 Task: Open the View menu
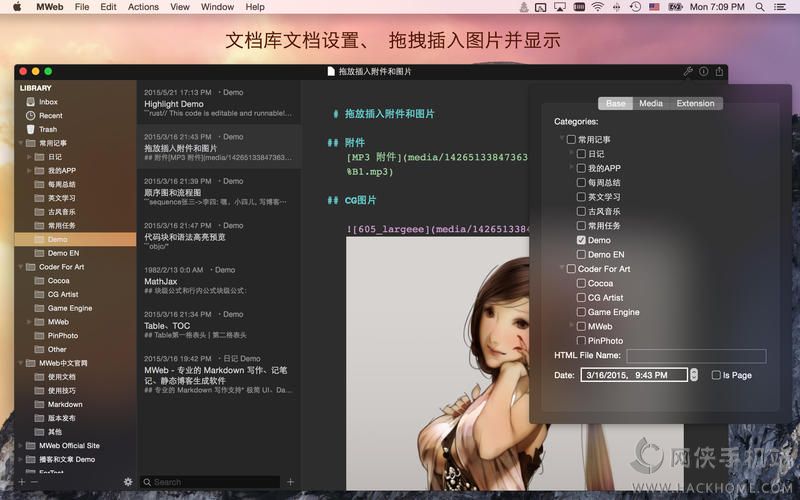click(x=180, y=7)
